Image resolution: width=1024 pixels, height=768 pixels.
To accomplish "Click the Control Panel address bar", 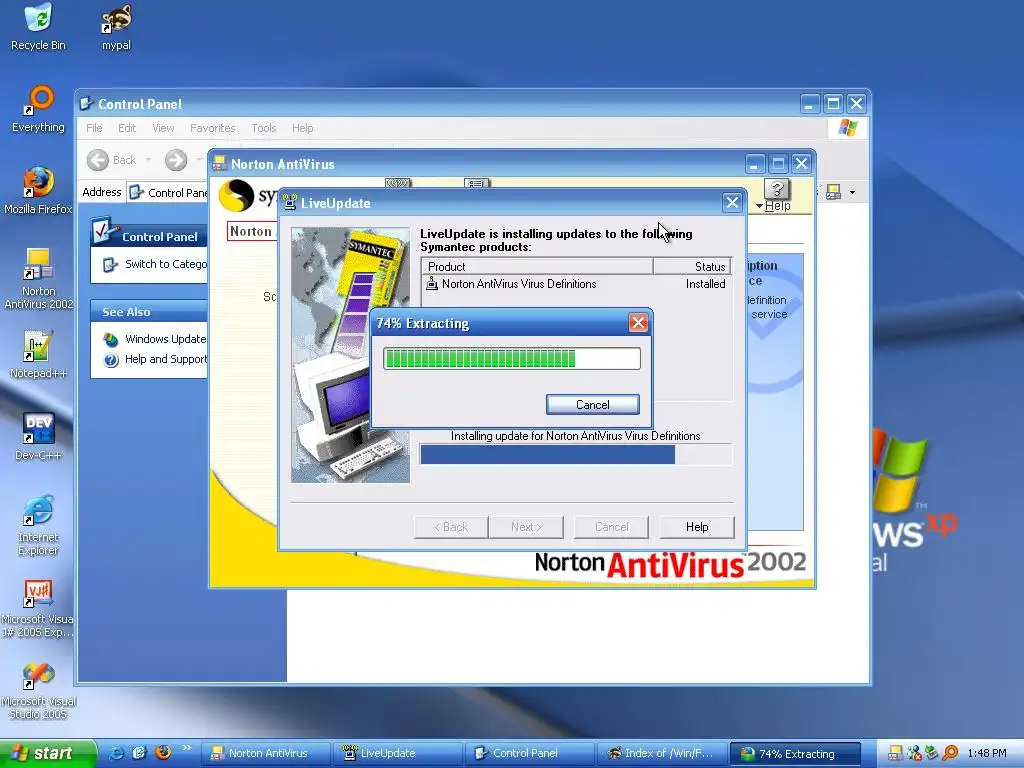I will (168, 193).
